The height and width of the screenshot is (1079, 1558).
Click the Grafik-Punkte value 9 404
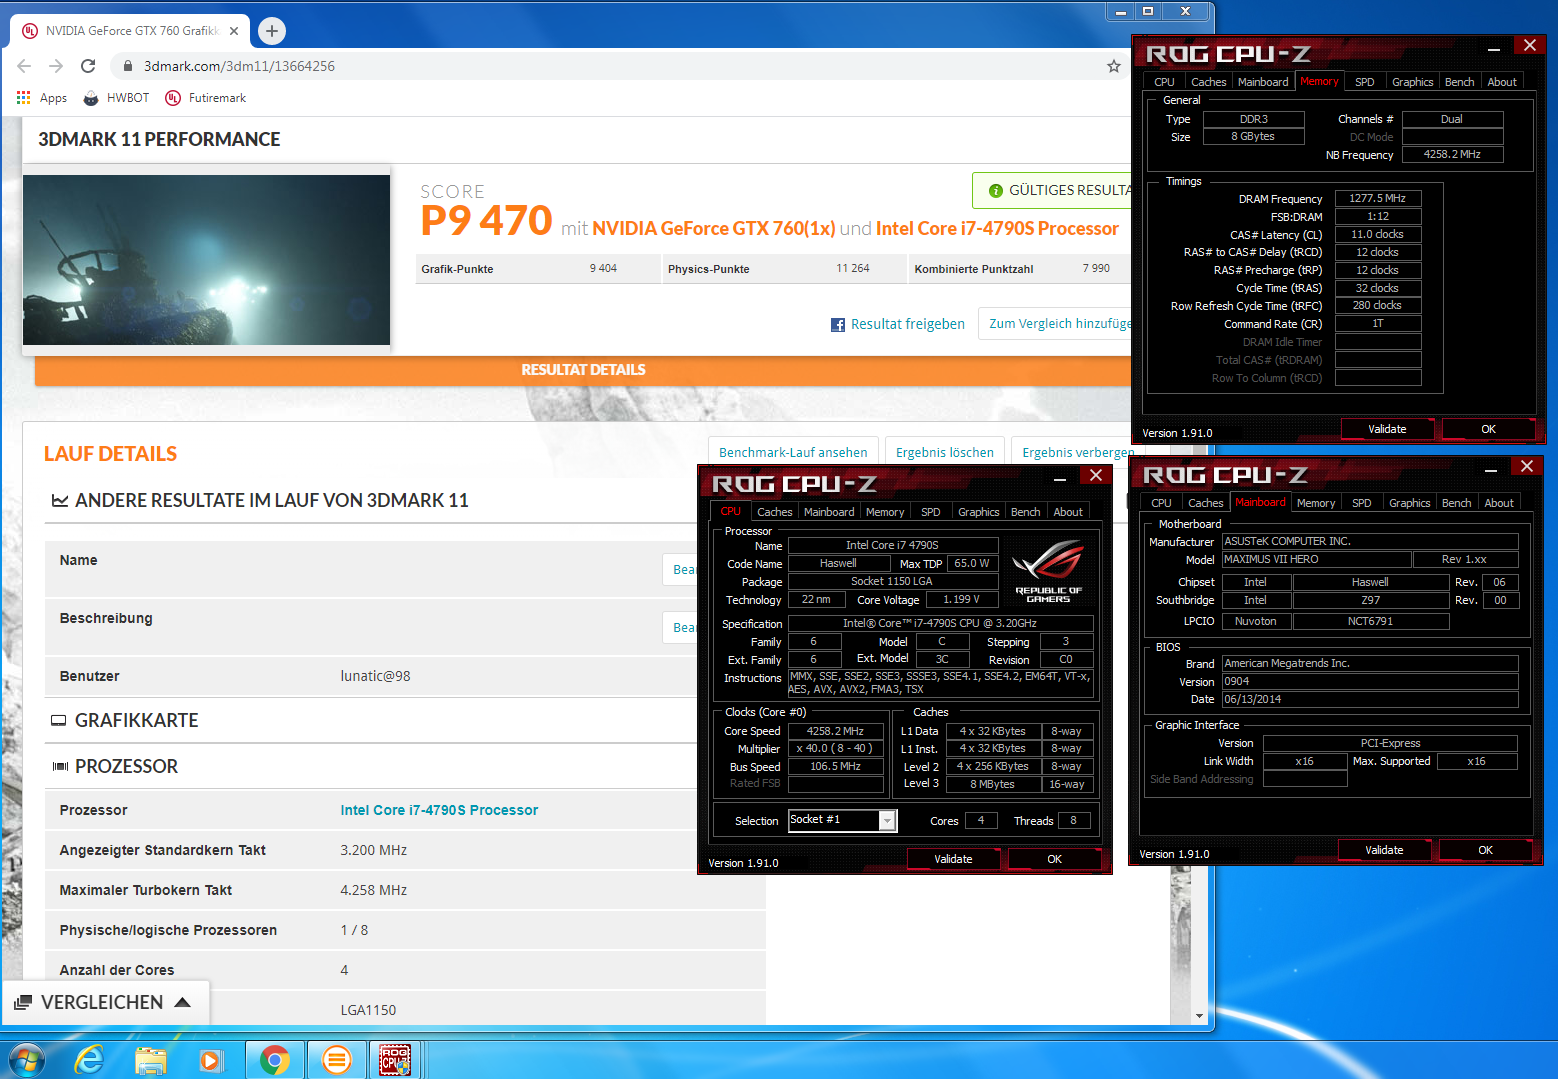603,268
